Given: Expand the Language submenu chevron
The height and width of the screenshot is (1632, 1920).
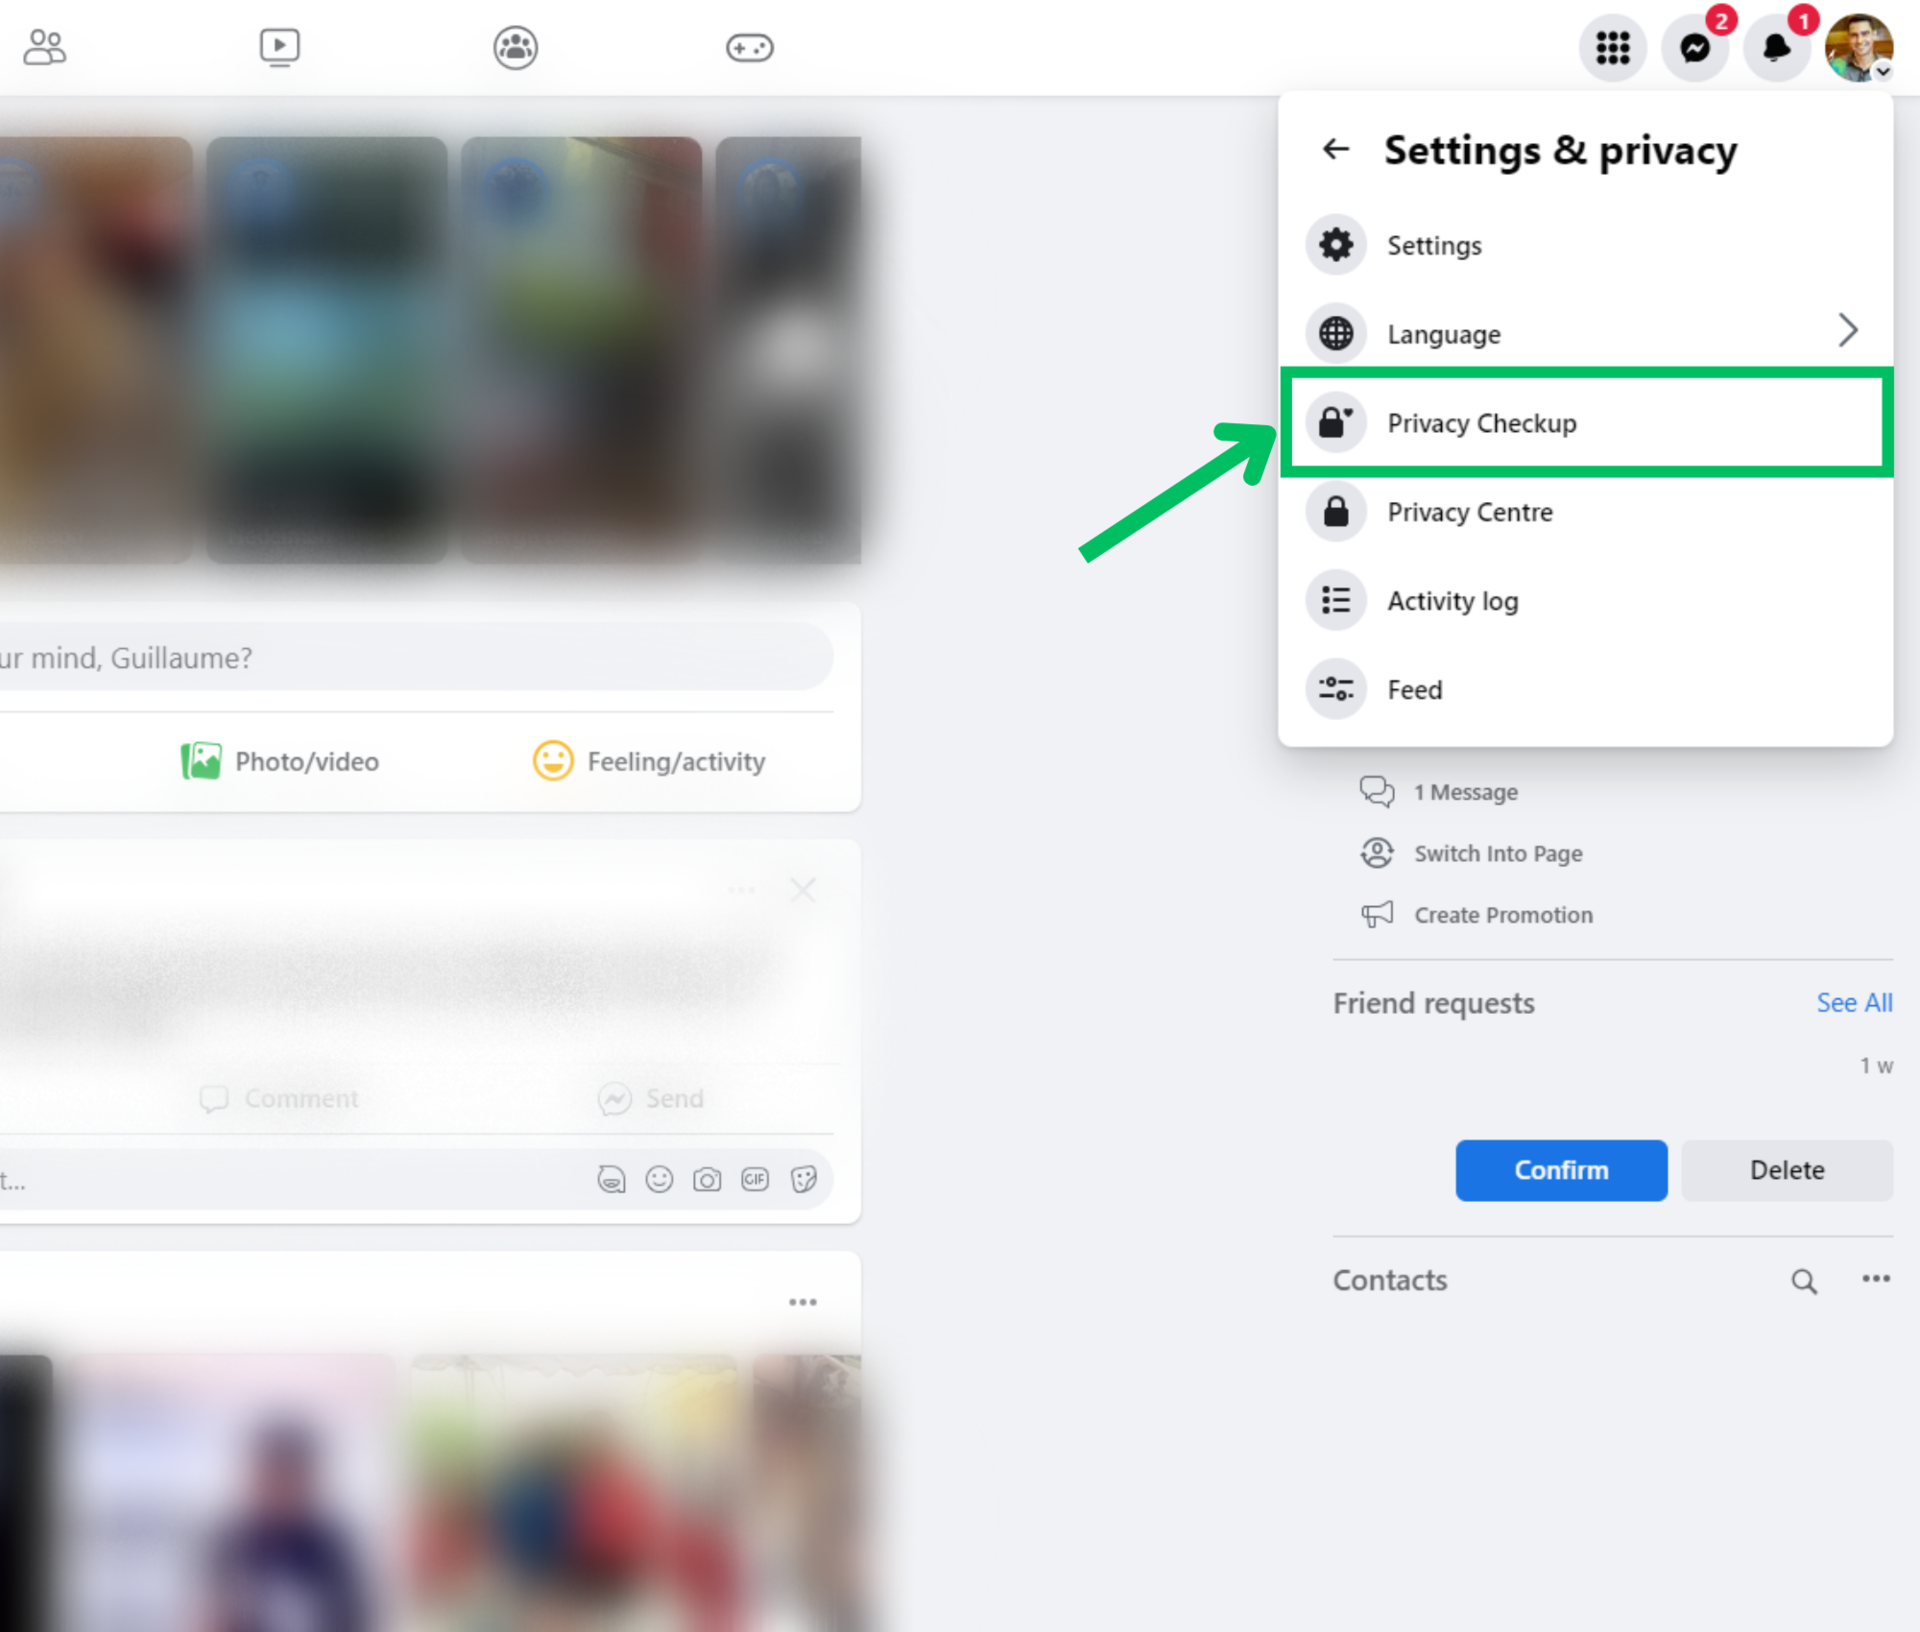Looking at the screenshot, I should (x=1847, y=331).
